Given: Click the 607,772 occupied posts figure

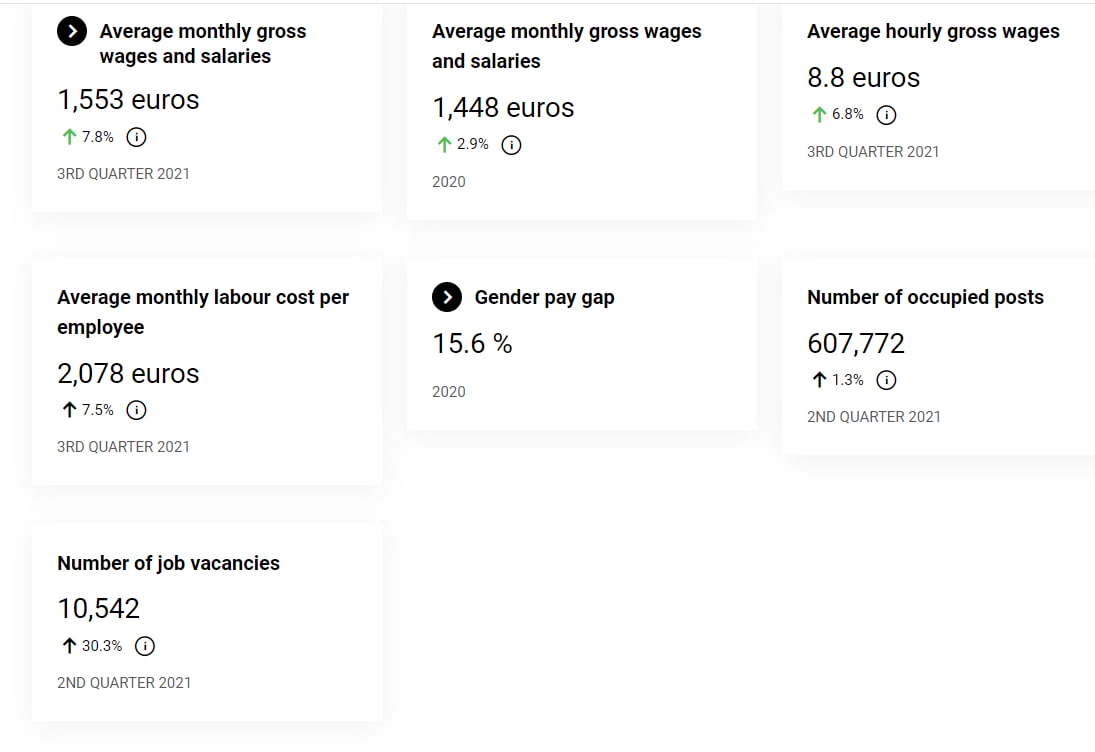Looking at the screenshot, I should [x=856, y=344].
